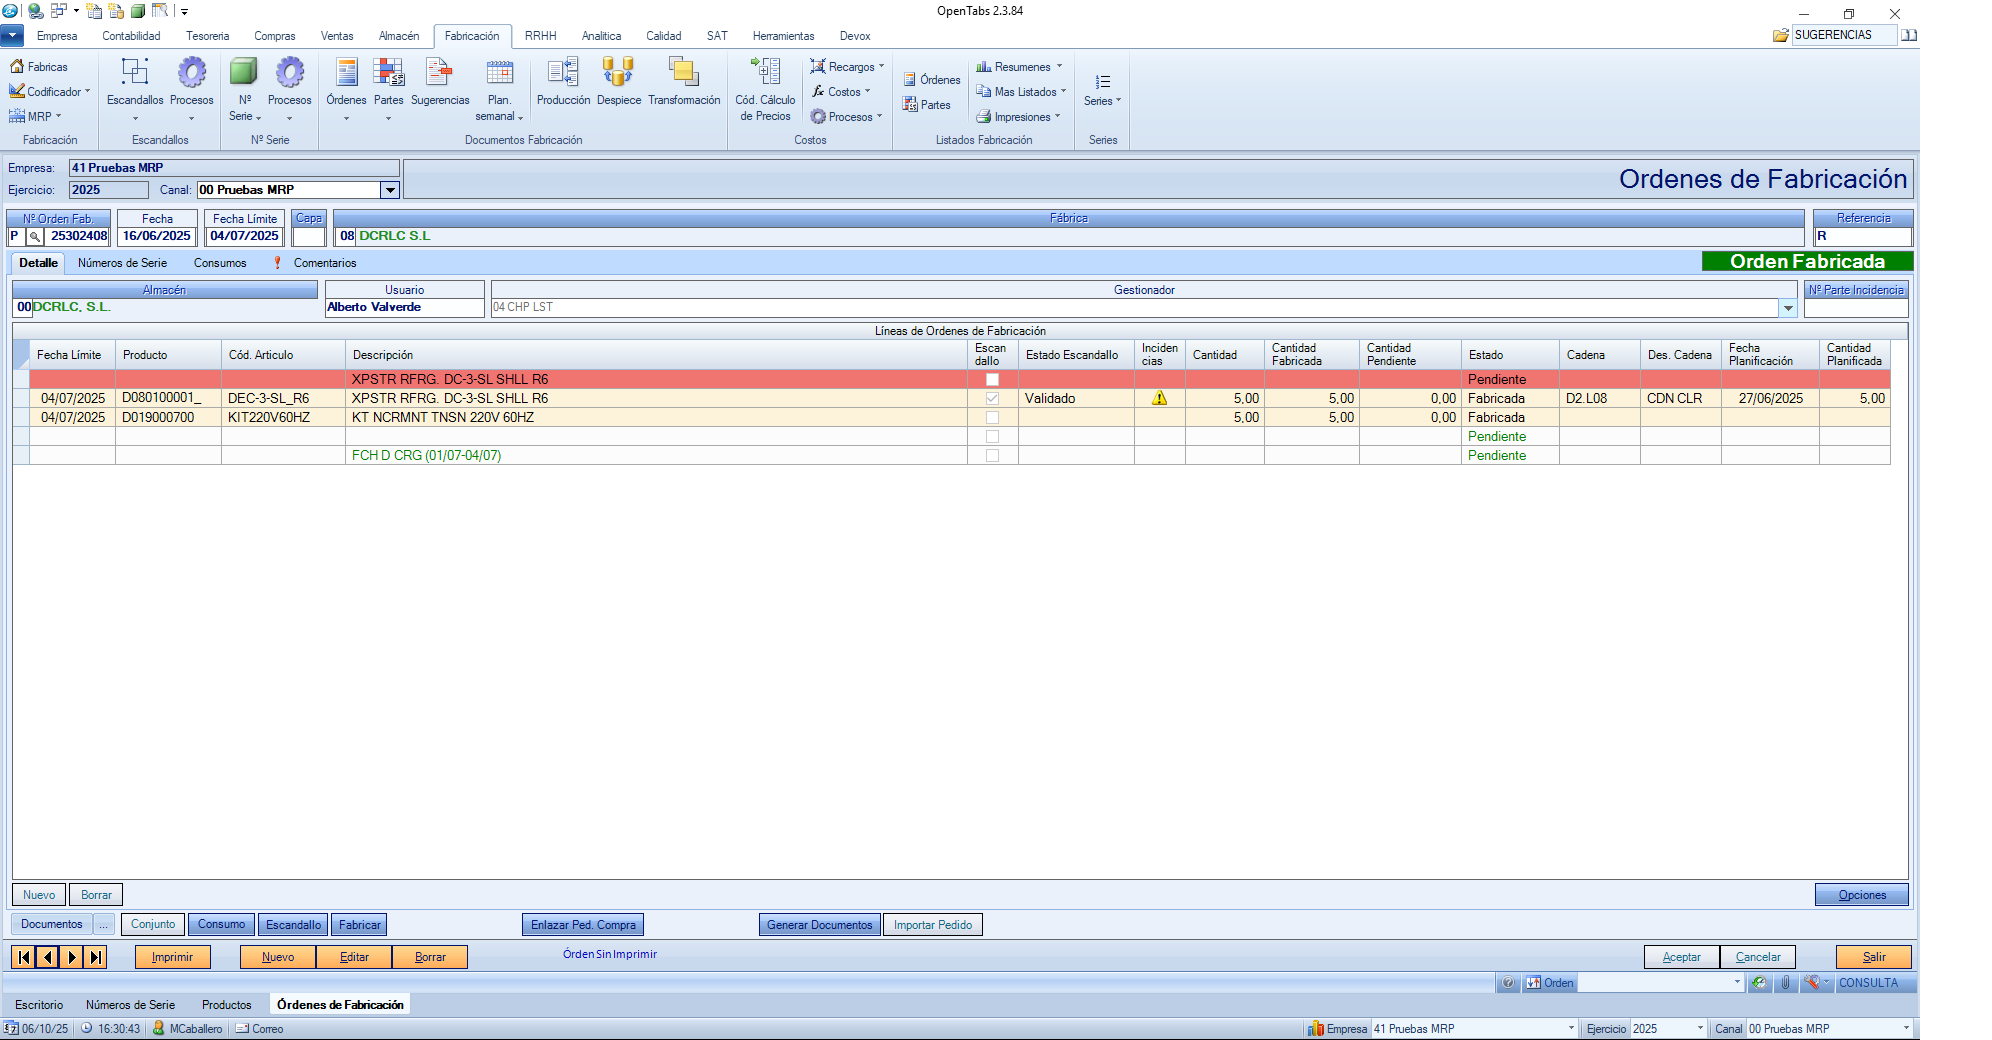Screen dimensions: 1992x1040
Task: Click the Fecha Límite date field
Action: point(244,236)
